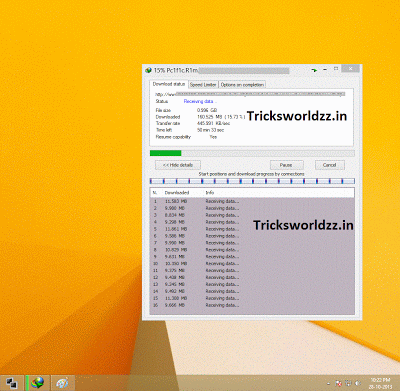Select connection row number 15
Viewport: 400px width, 391px height.
click(x=252, y=298)
